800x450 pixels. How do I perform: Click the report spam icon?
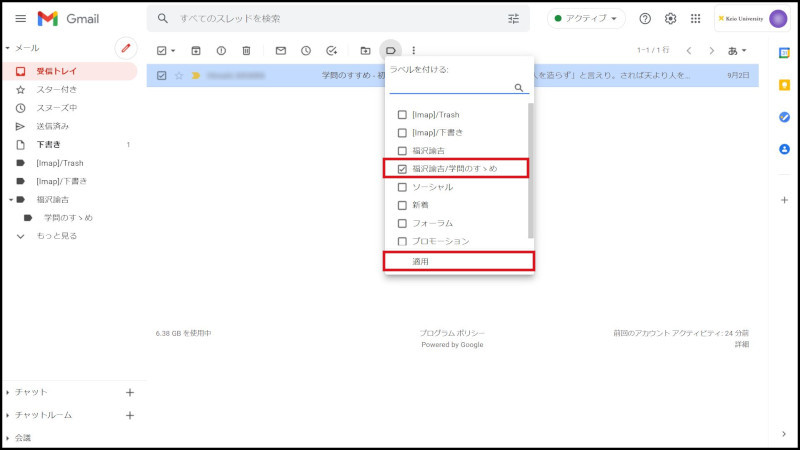pyautogui.click(x=221, y=50)
